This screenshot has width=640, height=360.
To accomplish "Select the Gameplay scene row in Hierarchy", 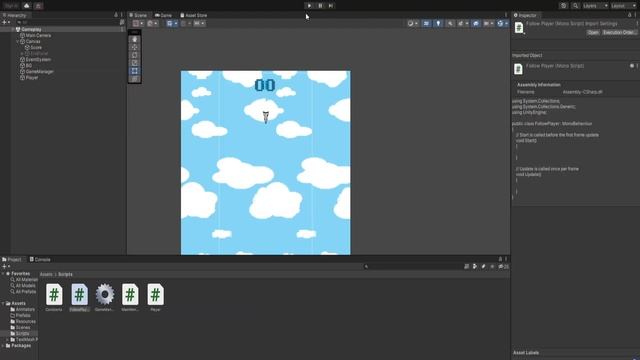I will (x=63, y=29).
